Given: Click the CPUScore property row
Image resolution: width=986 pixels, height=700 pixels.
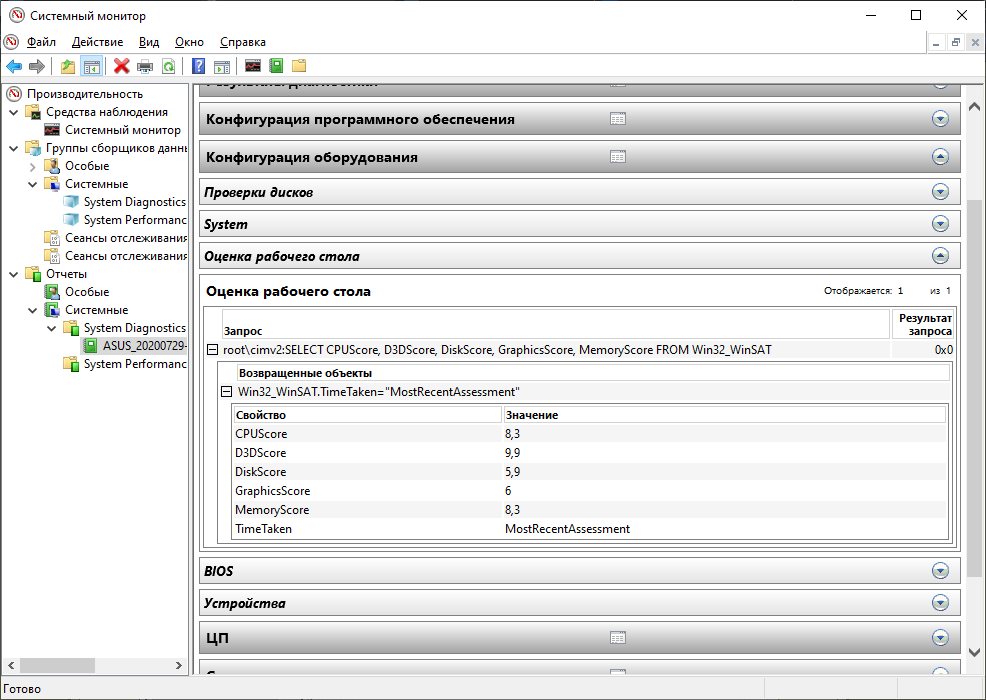Looking at the screenshot, I should [x=590, y=434].
